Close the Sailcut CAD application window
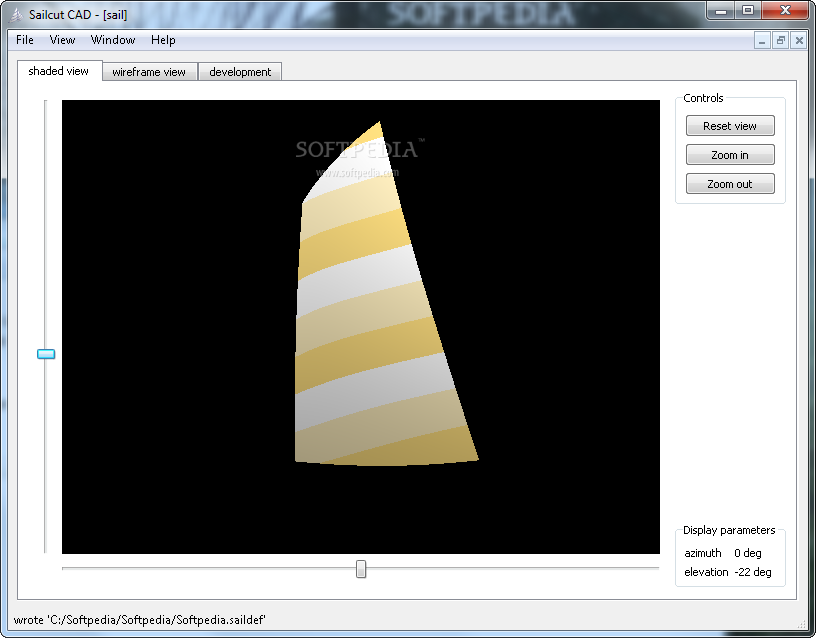This screenshot has height=638, width=816. (x=785, y=10)
